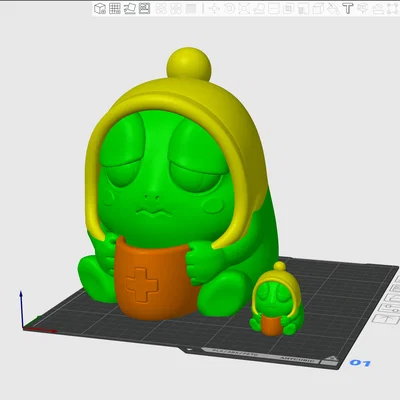Run Auto orient from the toolbar

(130, 8)
